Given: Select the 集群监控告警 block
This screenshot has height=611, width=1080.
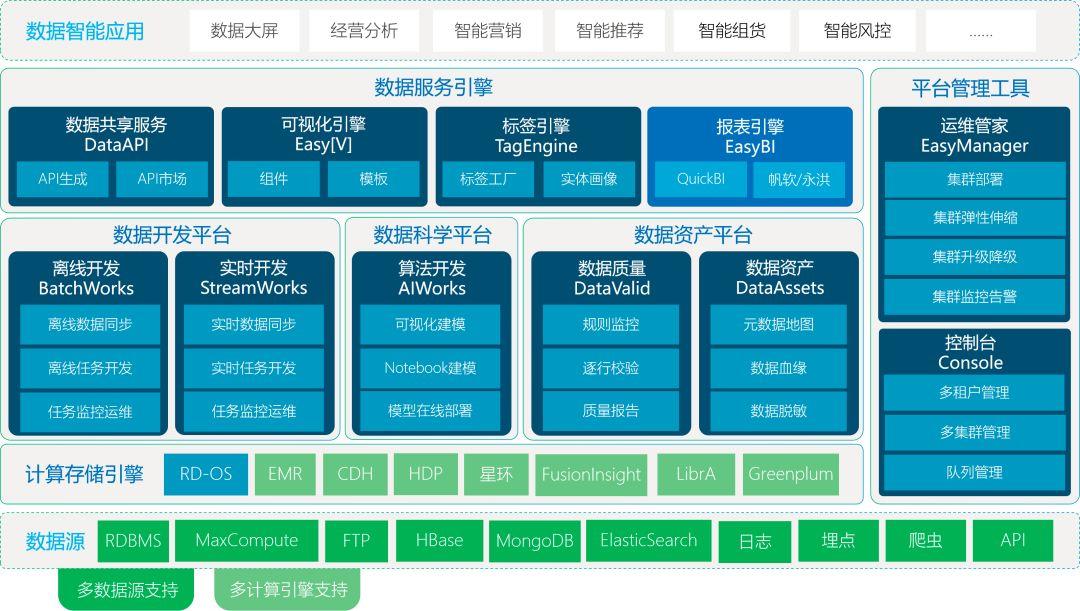Looking at the screenshot, I should tap(975, 297).
